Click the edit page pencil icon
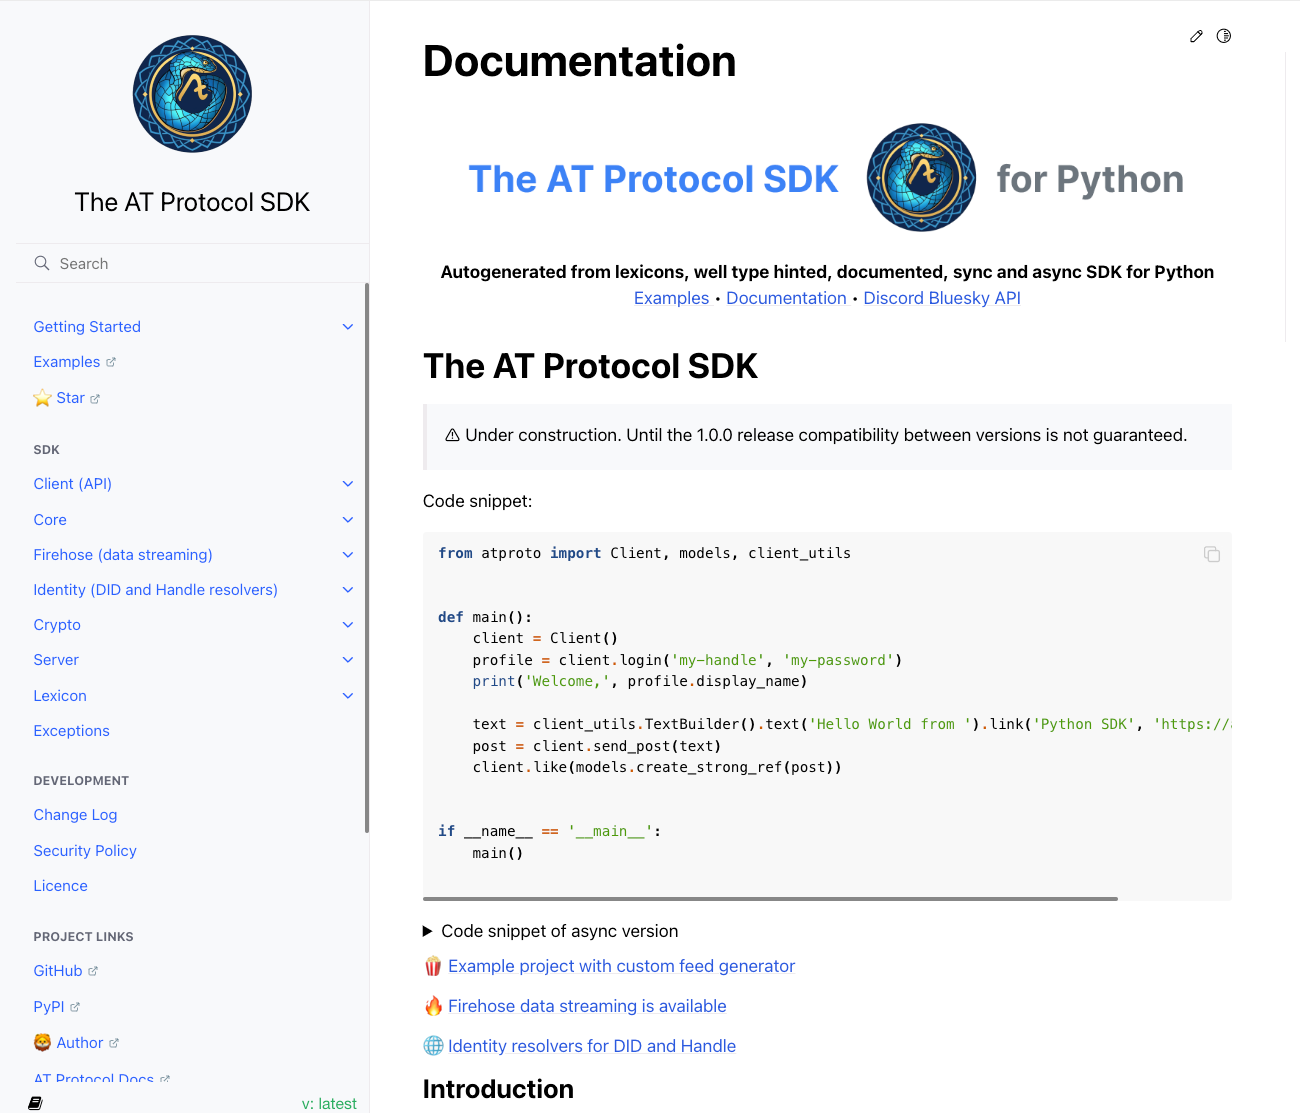The height and width of the screenshot is (1113, 1300). coord(1196,36)
